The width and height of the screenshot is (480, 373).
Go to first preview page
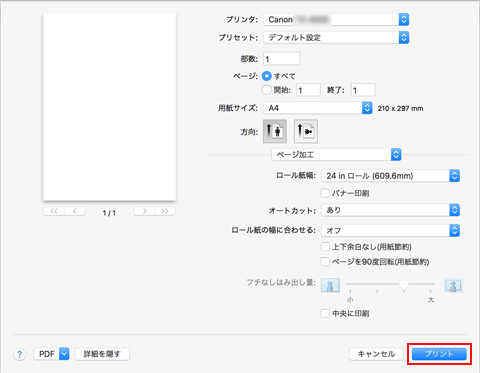coord(54,211)
